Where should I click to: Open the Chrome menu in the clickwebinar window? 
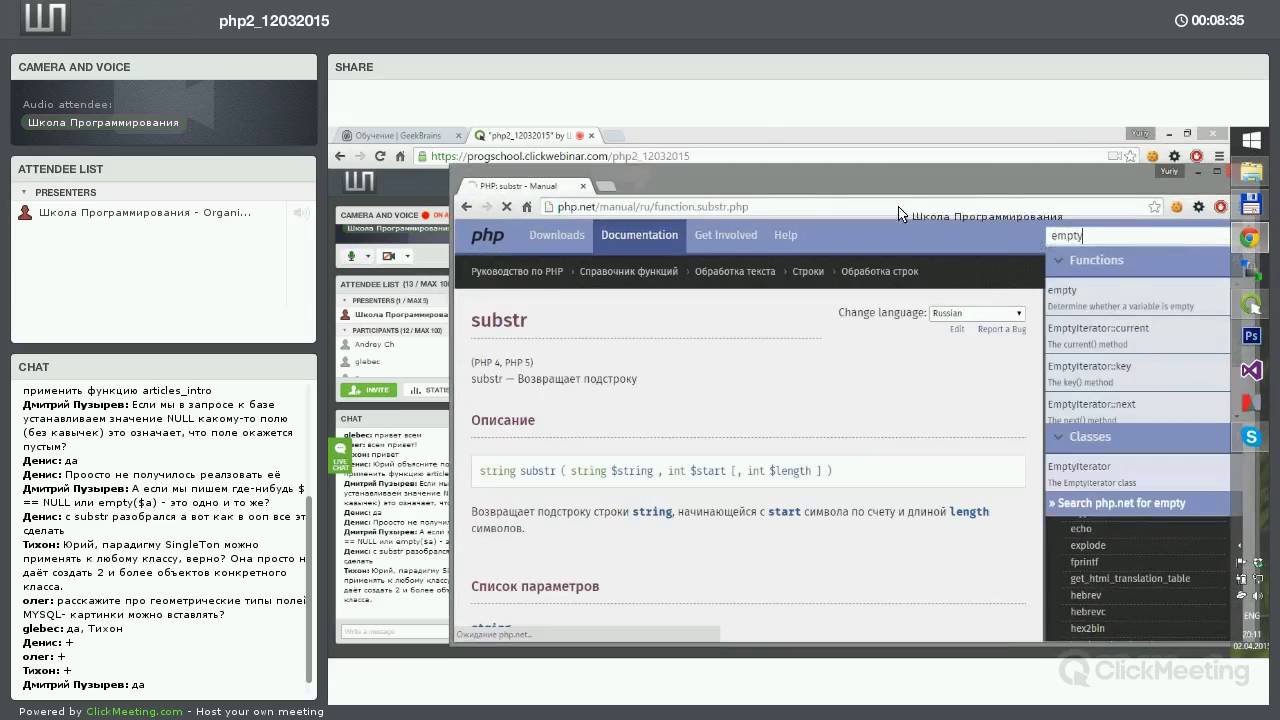point(1219,156)
